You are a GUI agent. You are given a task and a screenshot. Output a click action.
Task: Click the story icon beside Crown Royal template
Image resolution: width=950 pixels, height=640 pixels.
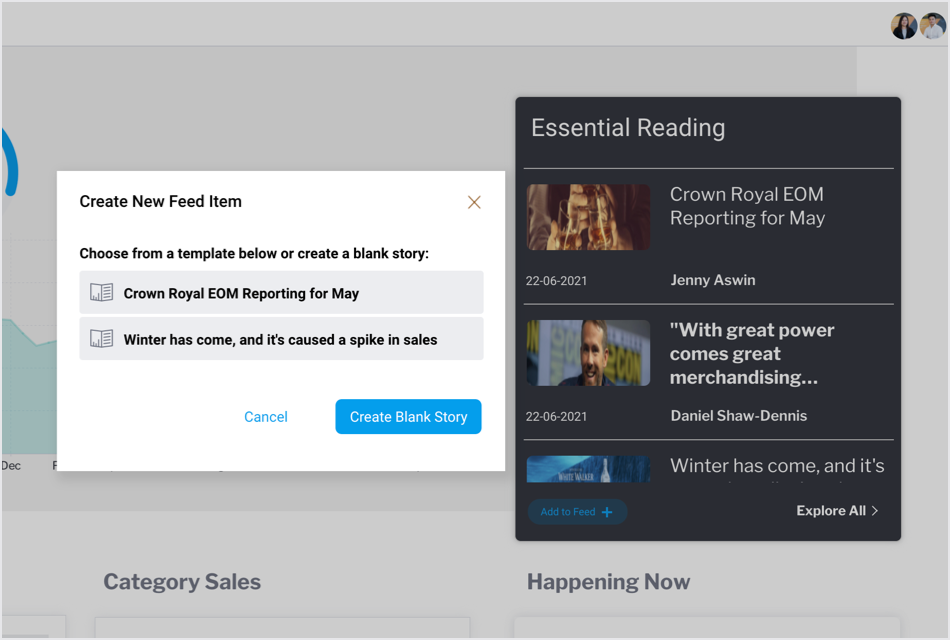pos(101,291)
